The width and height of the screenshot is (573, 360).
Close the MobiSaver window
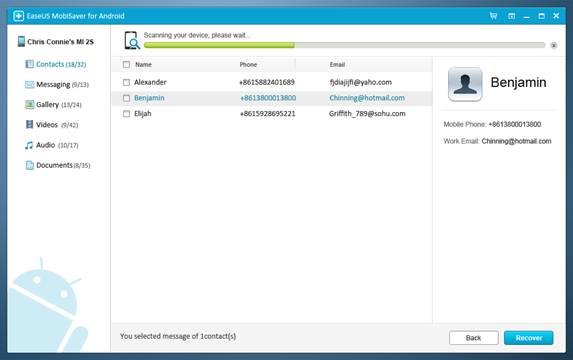(556, 16)
